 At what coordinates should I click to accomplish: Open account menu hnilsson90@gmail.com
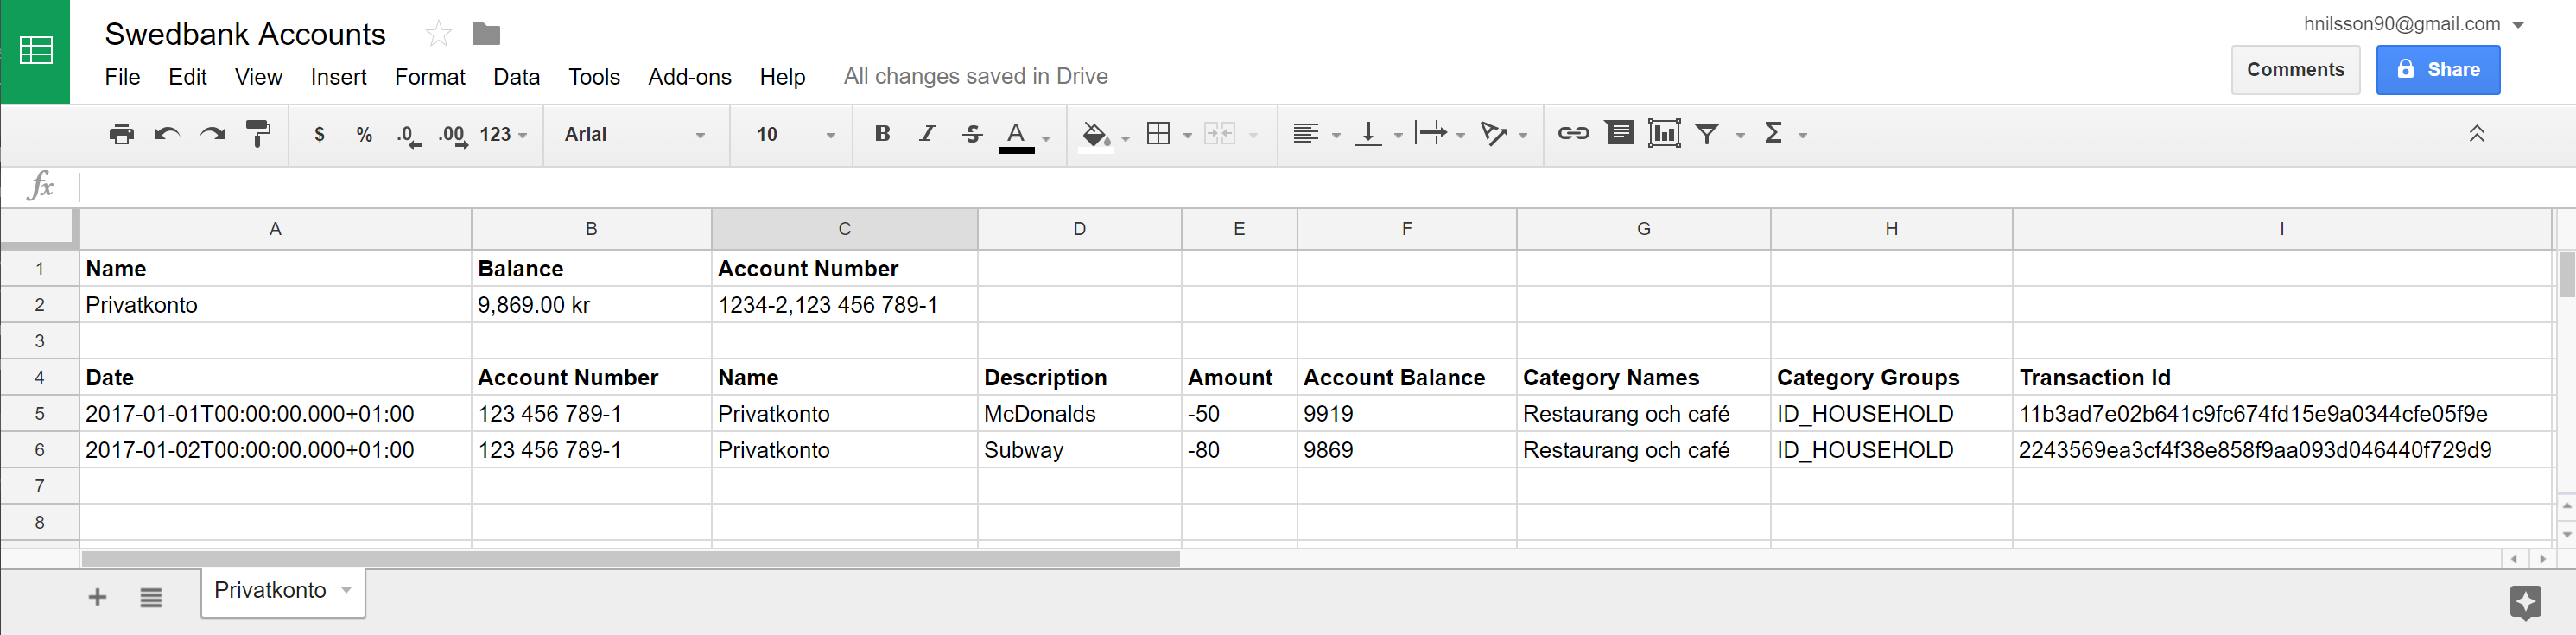[2414, 24]
